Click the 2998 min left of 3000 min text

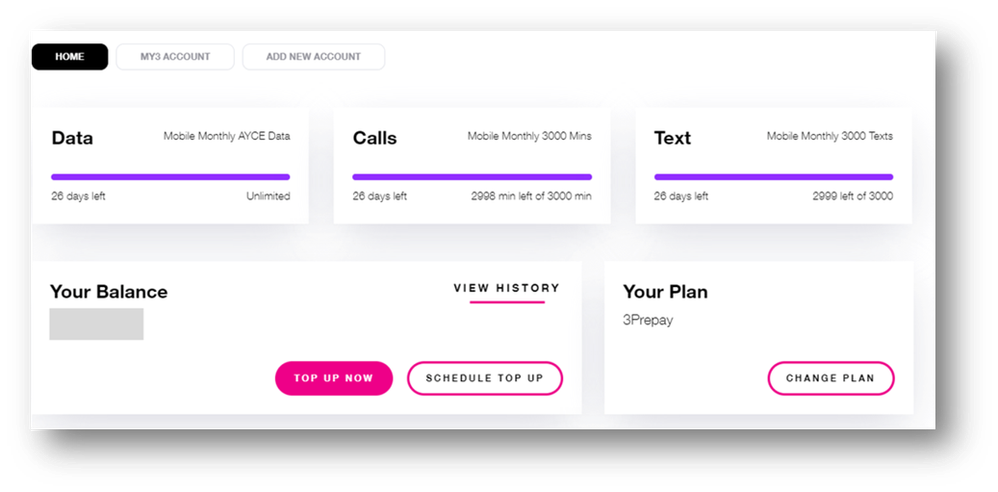point(531,196)
